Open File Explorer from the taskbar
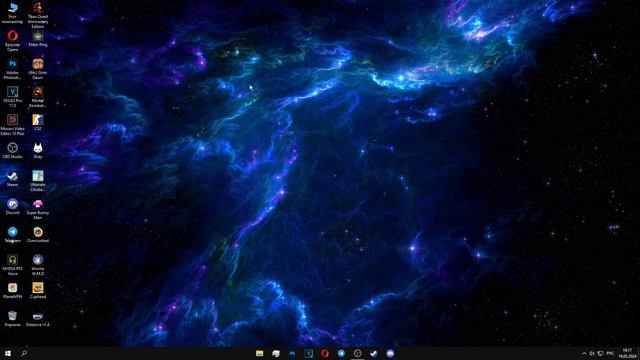The height and width of the screenshot is (360, 640). (x=260, y=353)
